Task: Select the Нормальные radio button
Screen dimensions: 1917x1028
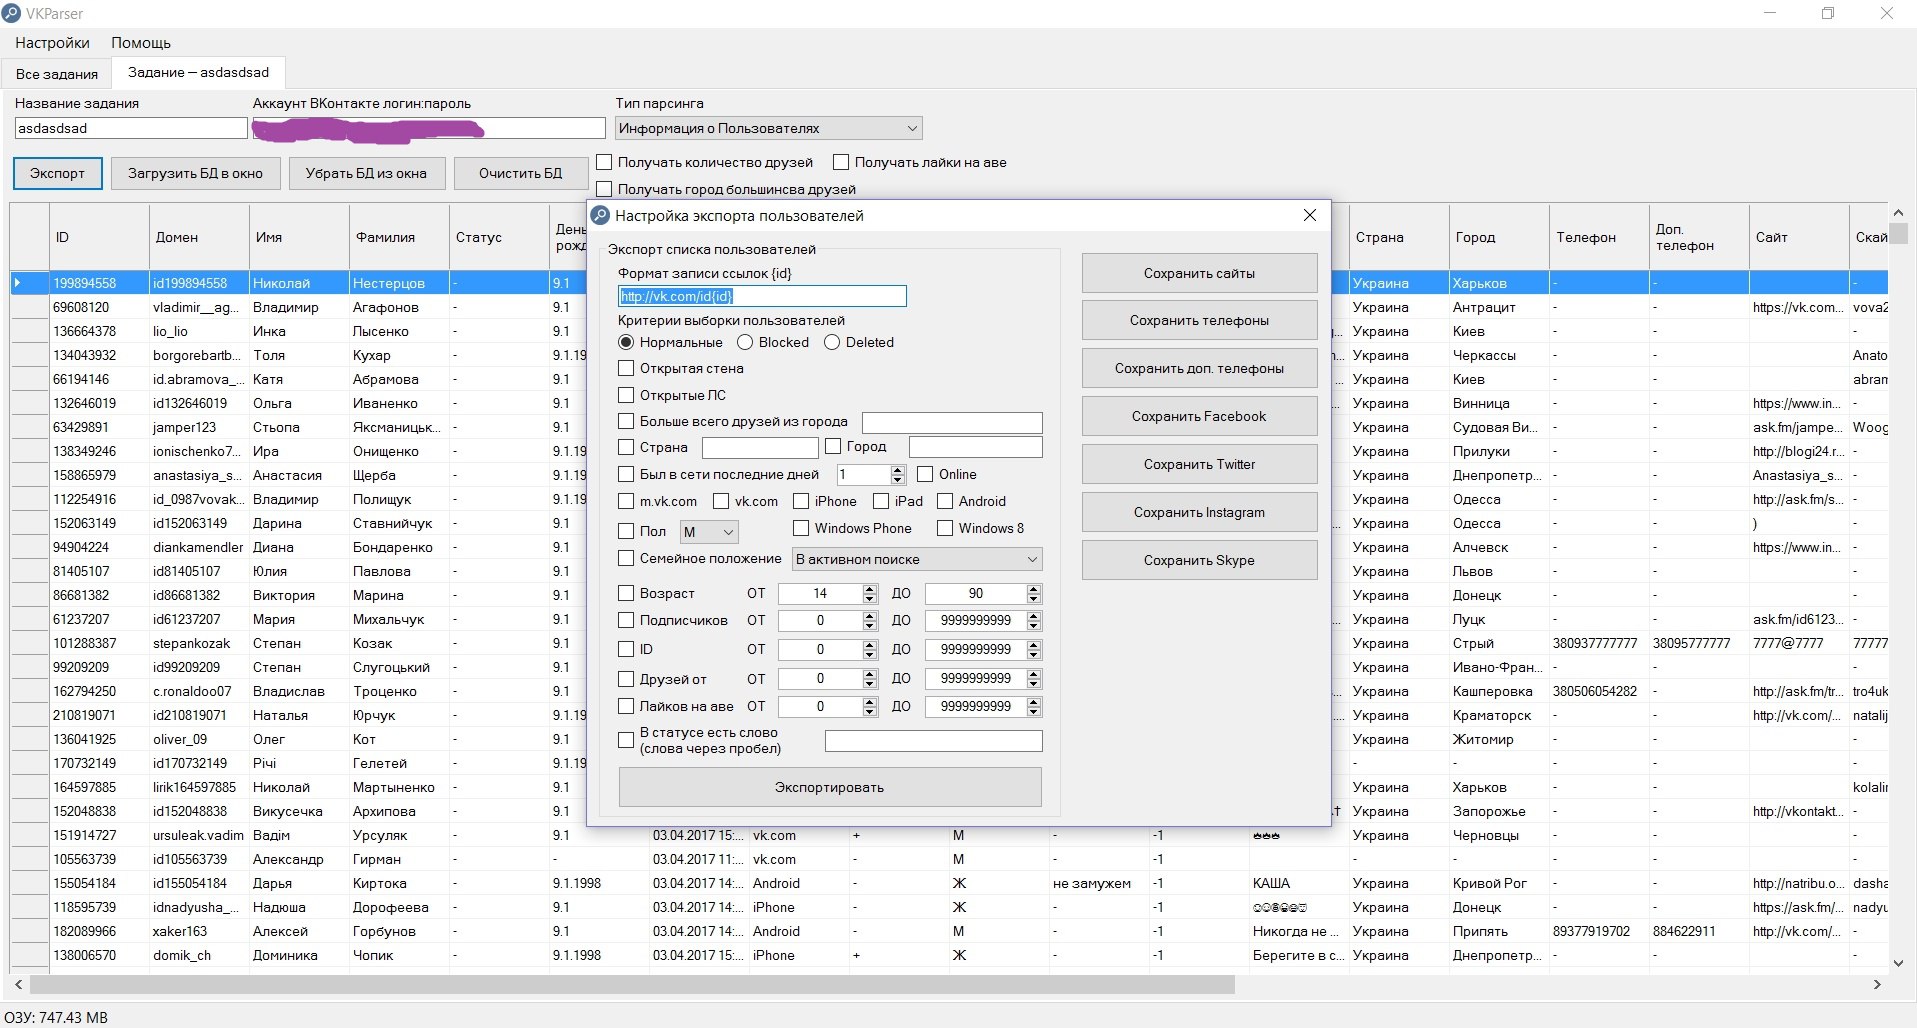Action: tap(626, 342)
